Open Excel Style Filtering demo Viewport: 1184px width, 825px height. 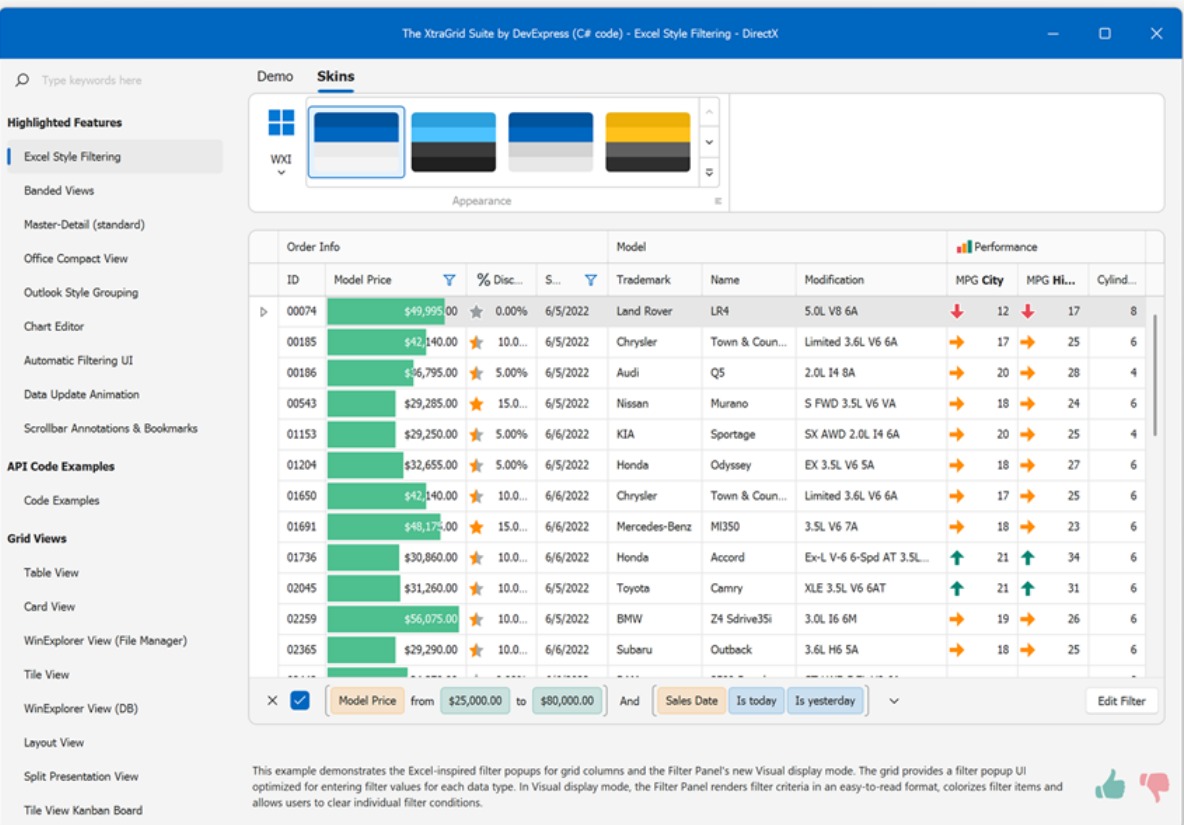[115, 156]
